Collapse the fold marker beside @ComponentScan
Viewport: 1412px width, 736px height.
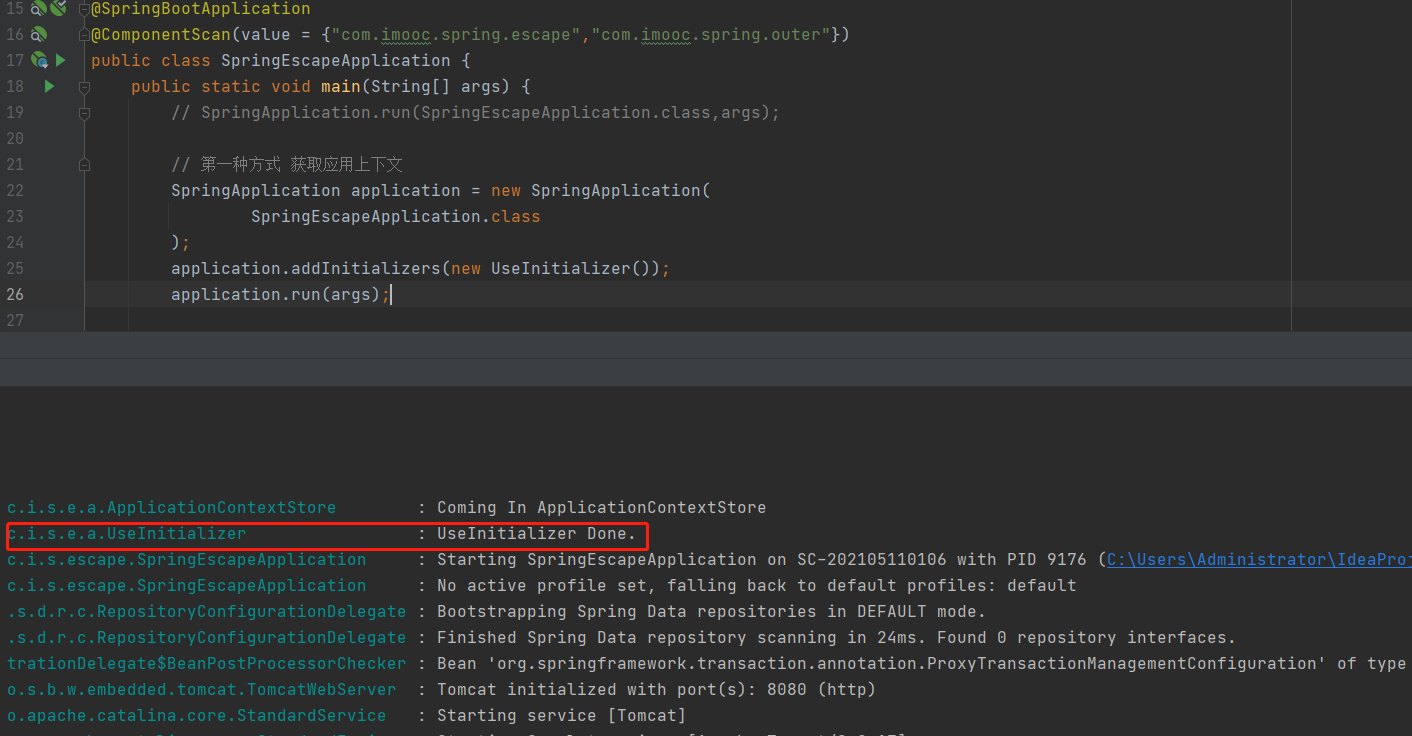pyautogui.click(x=84, y=35)
